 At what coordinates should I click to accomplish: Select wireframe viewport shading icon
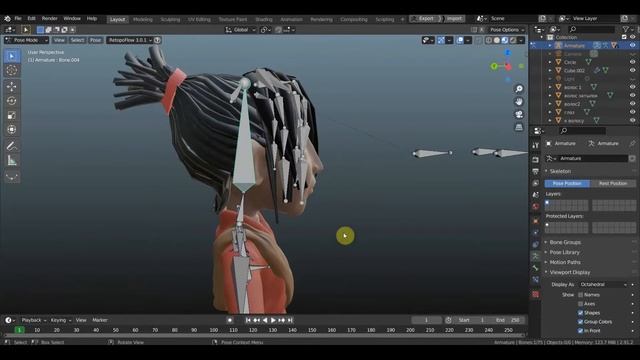point(489,40)
